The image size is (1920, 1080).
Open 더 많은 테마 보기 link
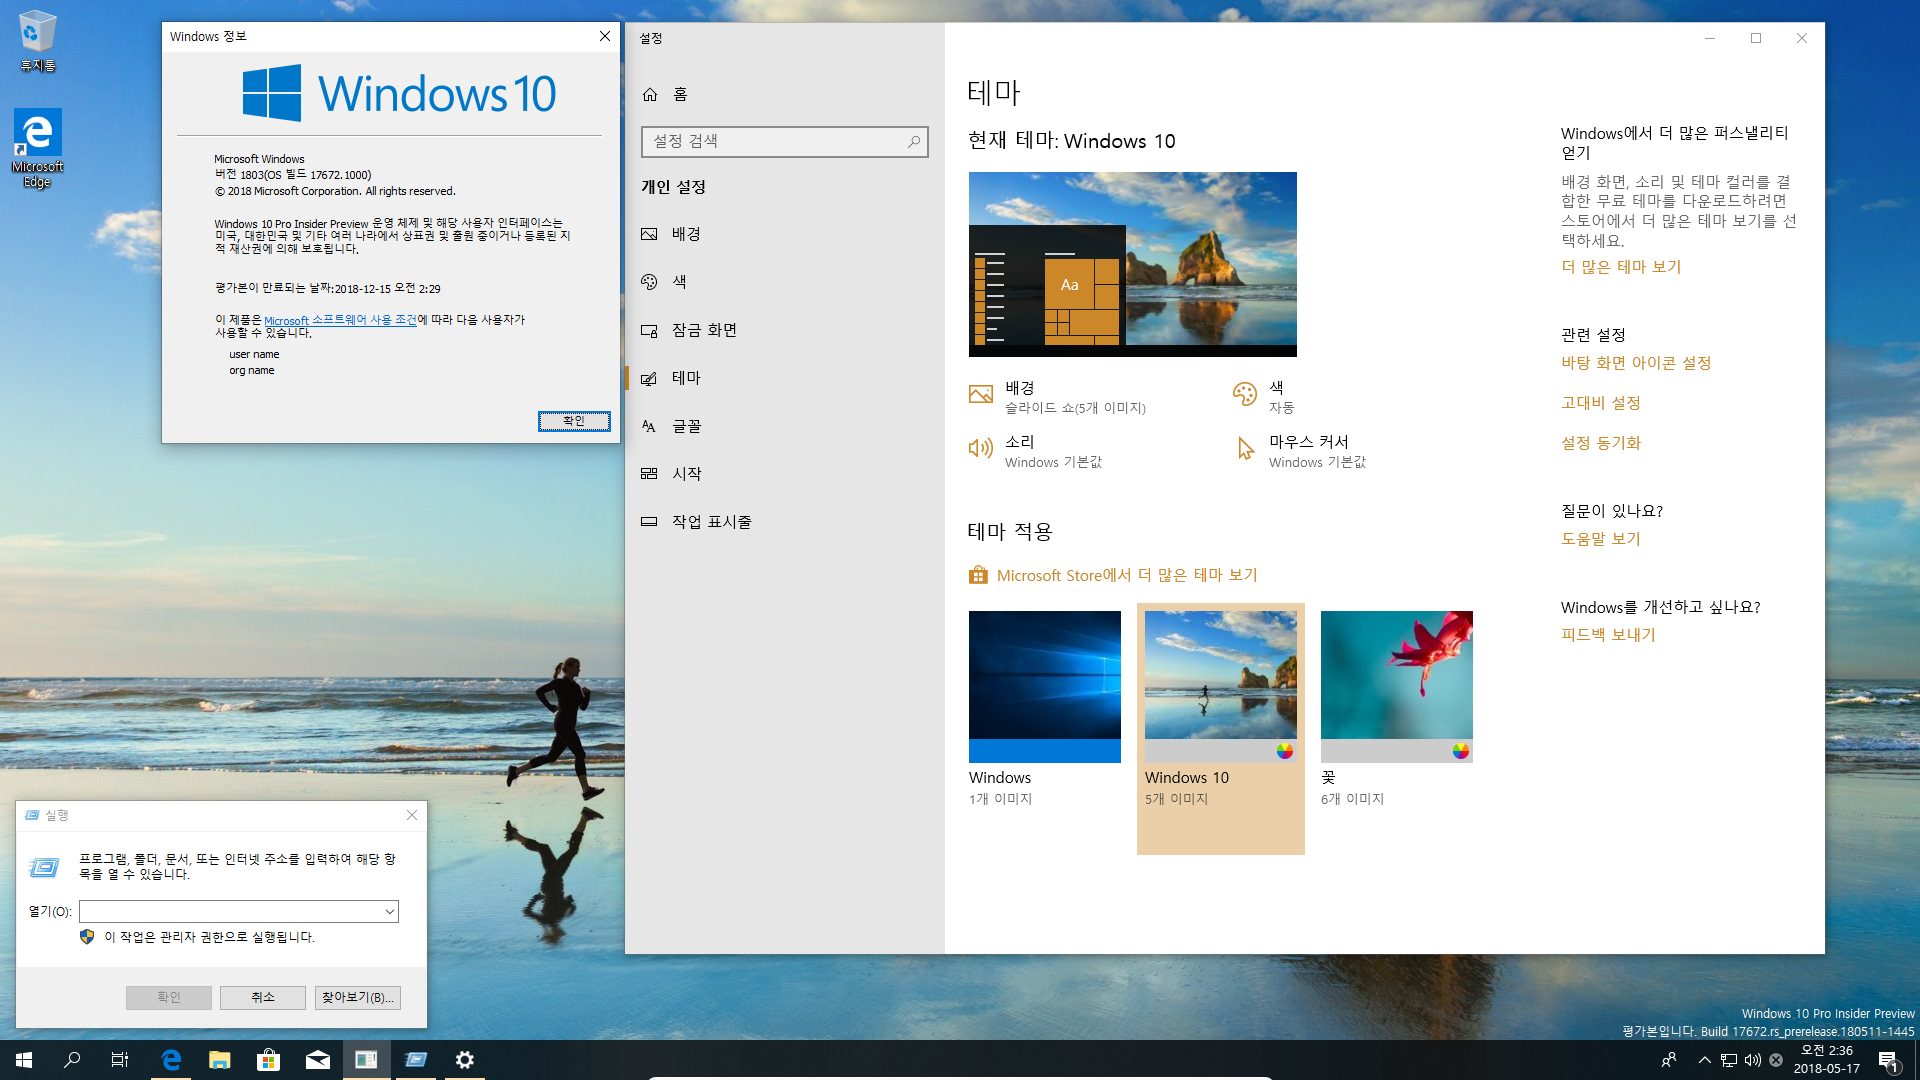[1621, 267]
